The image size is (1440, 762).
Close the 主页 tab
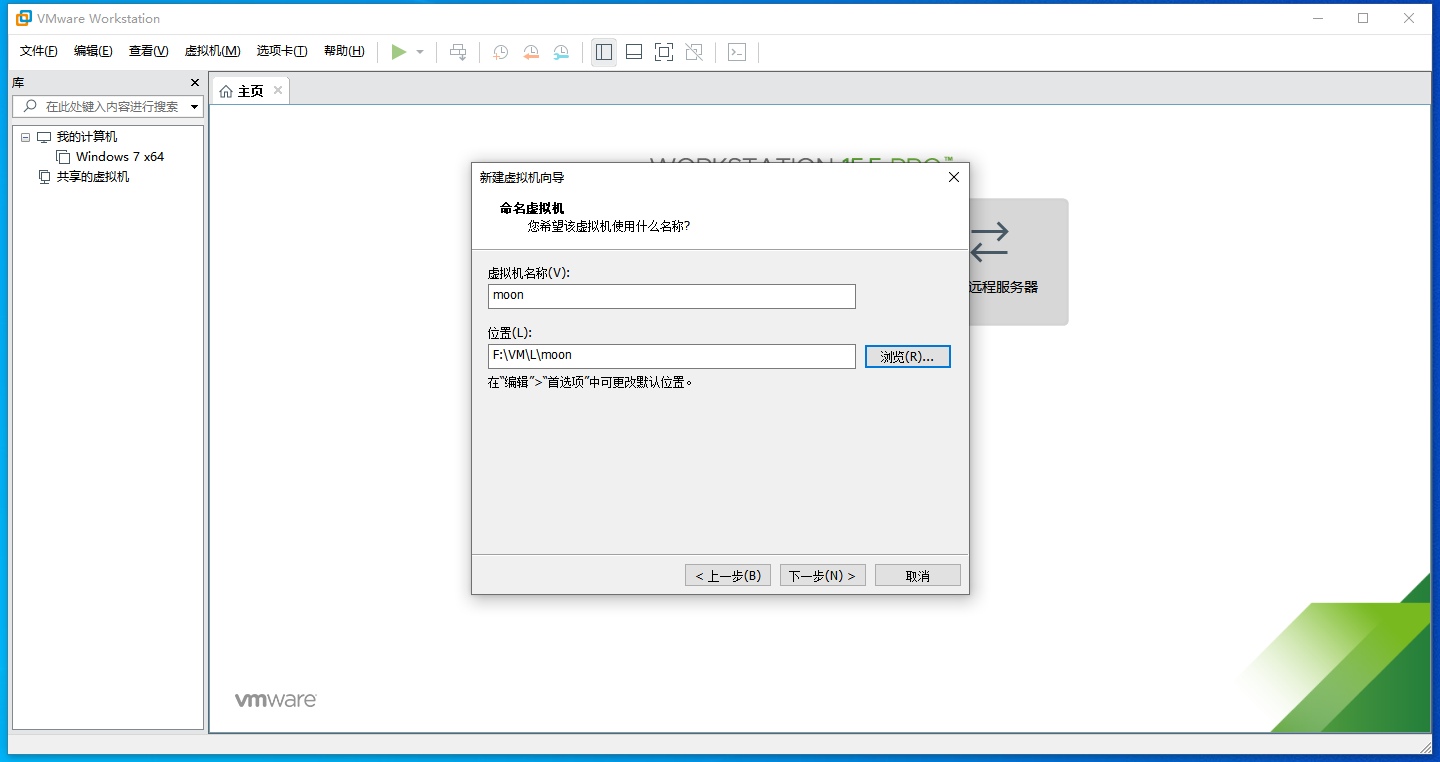tap(278, 90)
